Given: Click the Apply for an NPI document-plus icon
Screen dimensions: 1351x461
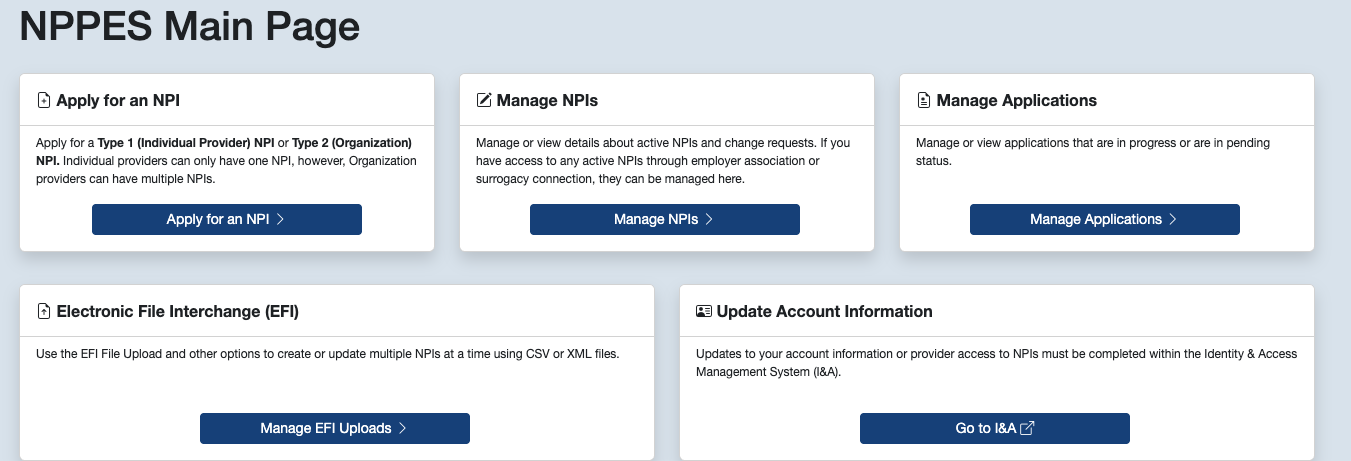Looking at the screenshot, I should coord(43,101).
